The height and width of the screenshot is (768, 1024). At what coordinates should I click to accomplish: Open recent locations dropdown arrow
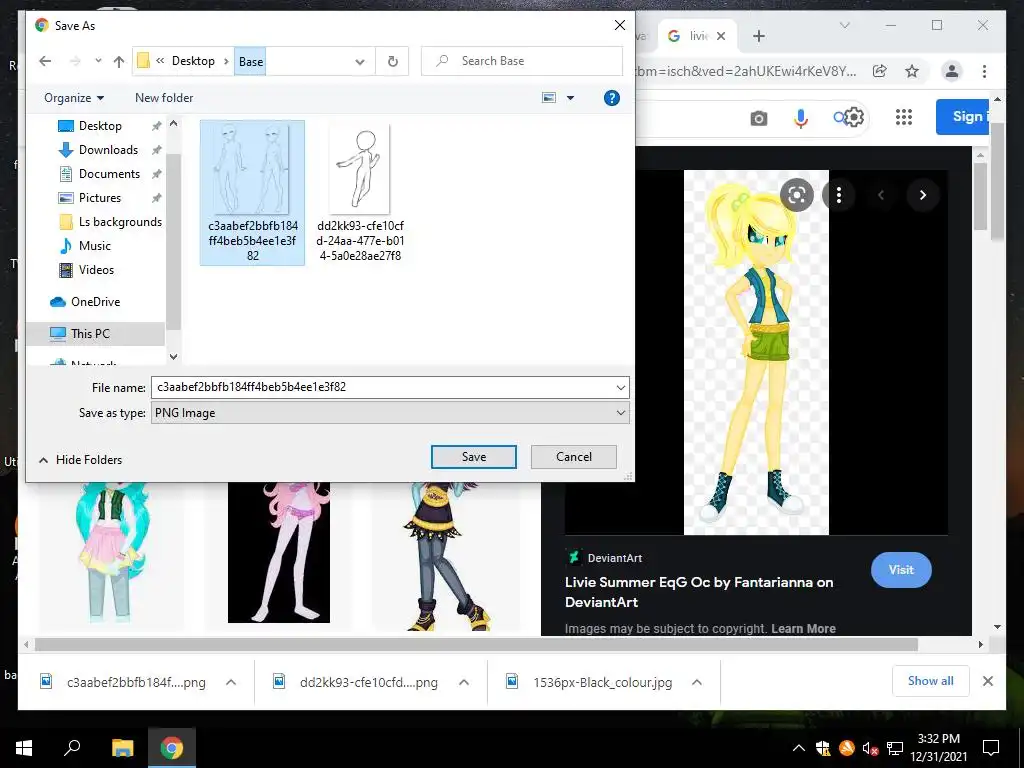coord(98,61)
